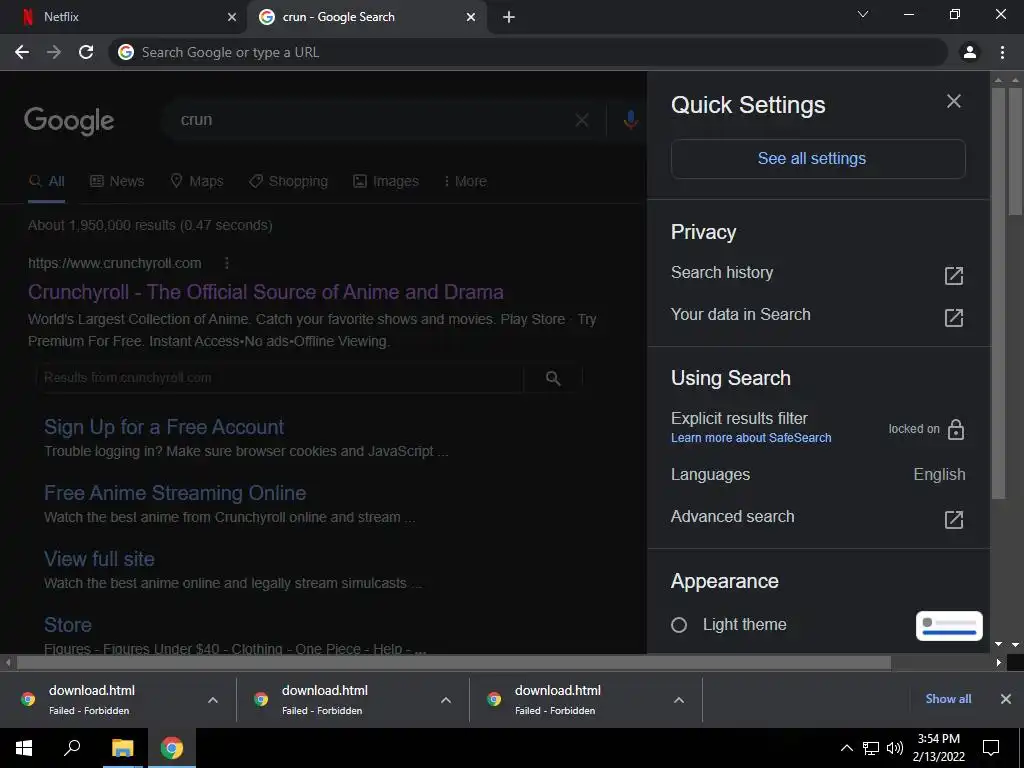Open Windows notification center
Image resolution: width=1024 pixels, height=768 pixels.
pyautogui.click(x=991, y=748)
